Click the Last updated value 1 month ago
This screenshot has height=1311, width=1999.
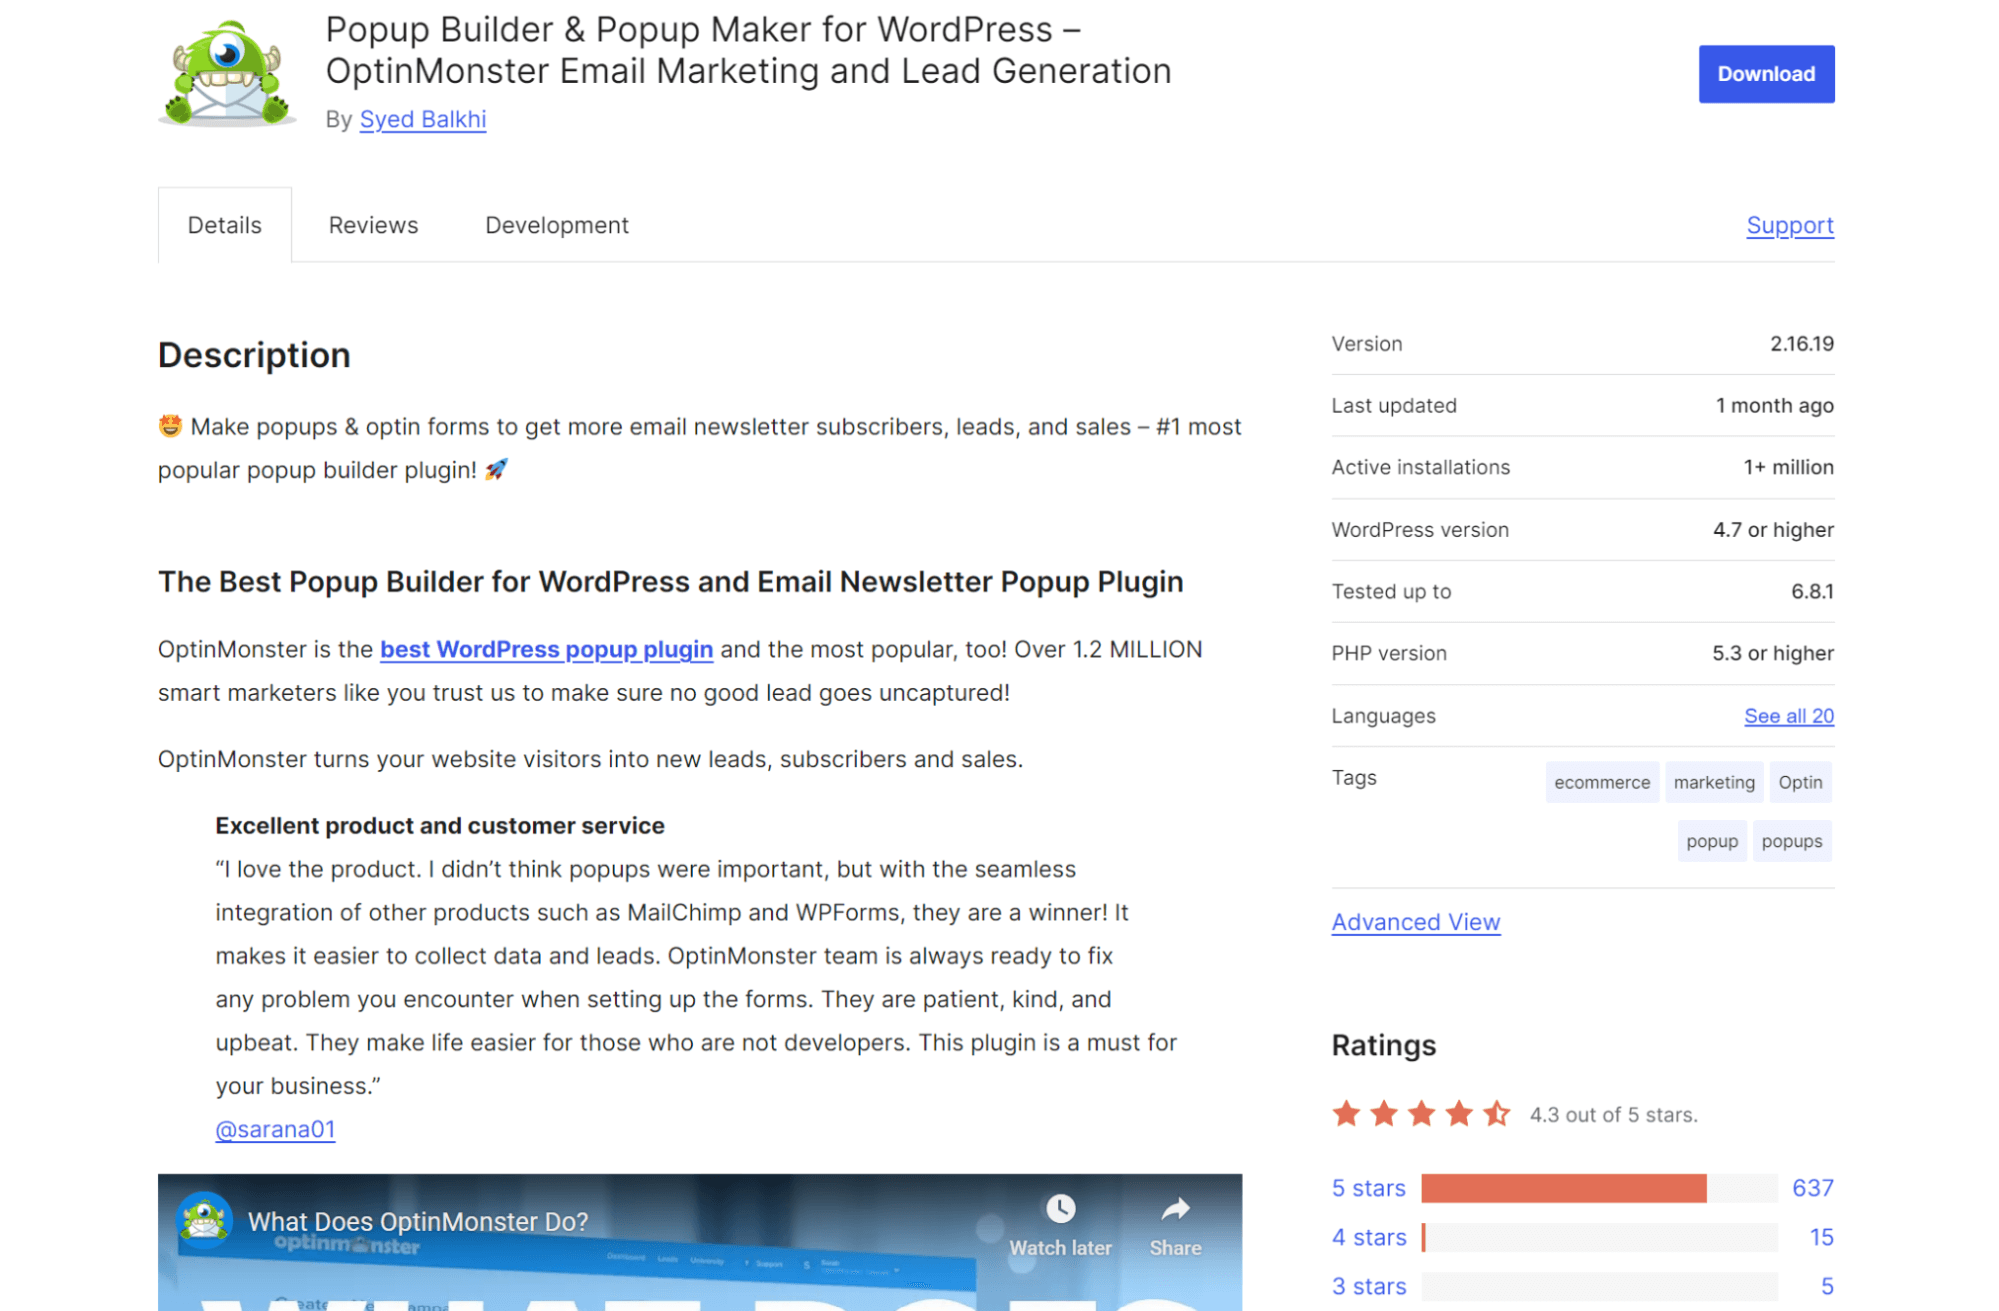[x=1775, y=406]
